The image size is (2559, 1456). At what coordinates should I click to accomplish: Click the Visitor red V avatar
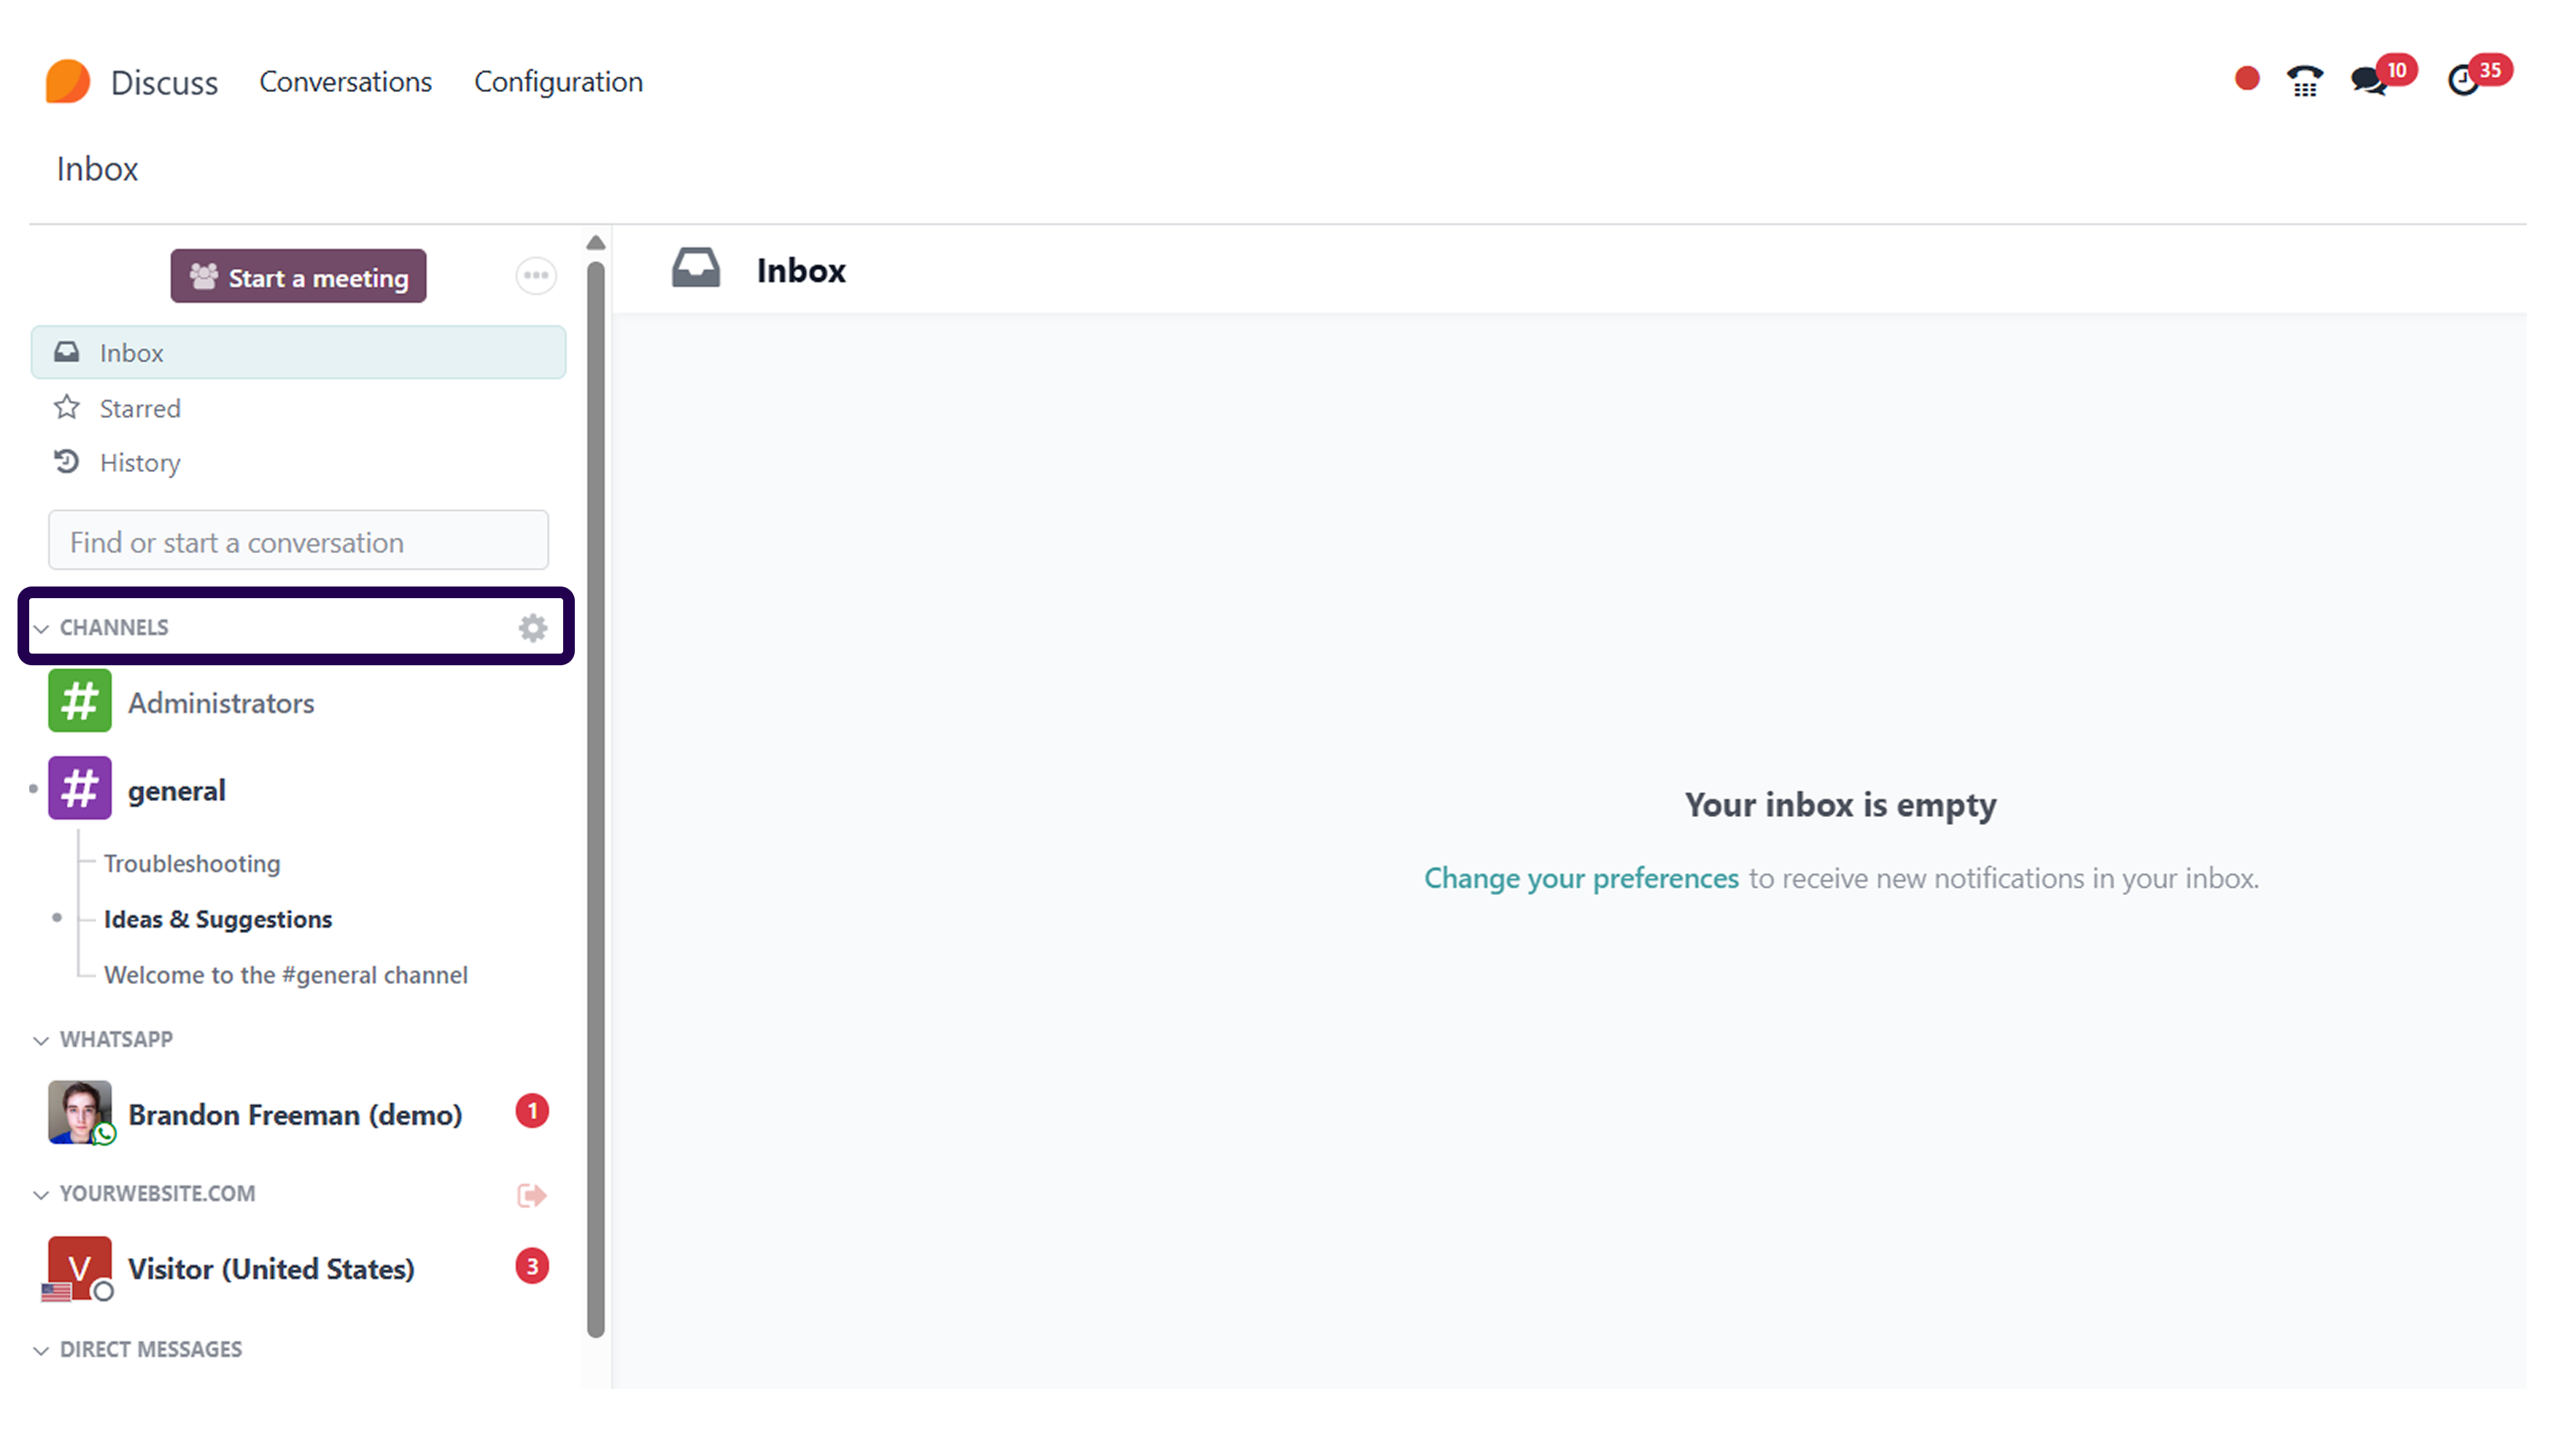click(80, 1267)
